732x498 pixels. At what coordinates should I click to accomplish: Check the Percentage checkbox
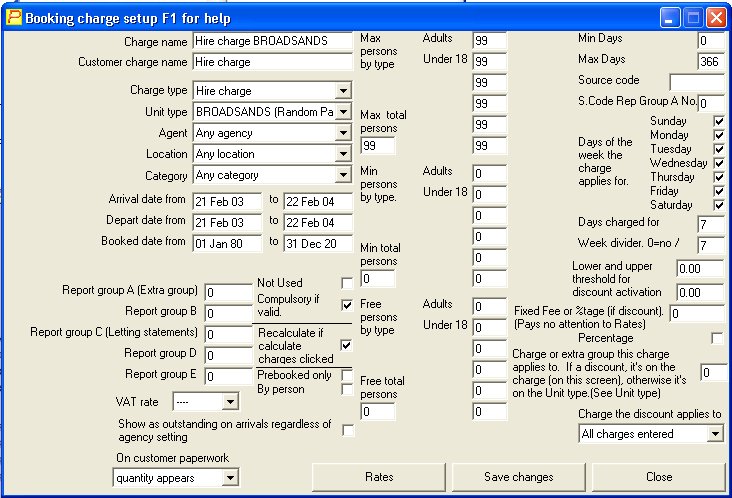coord(717,338)
